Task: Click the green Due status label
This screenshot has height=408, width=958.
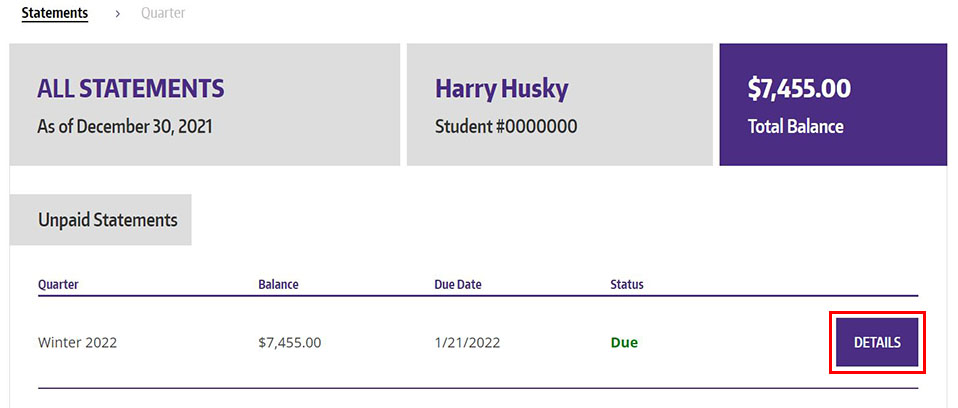Action: (x=624, y=342)
